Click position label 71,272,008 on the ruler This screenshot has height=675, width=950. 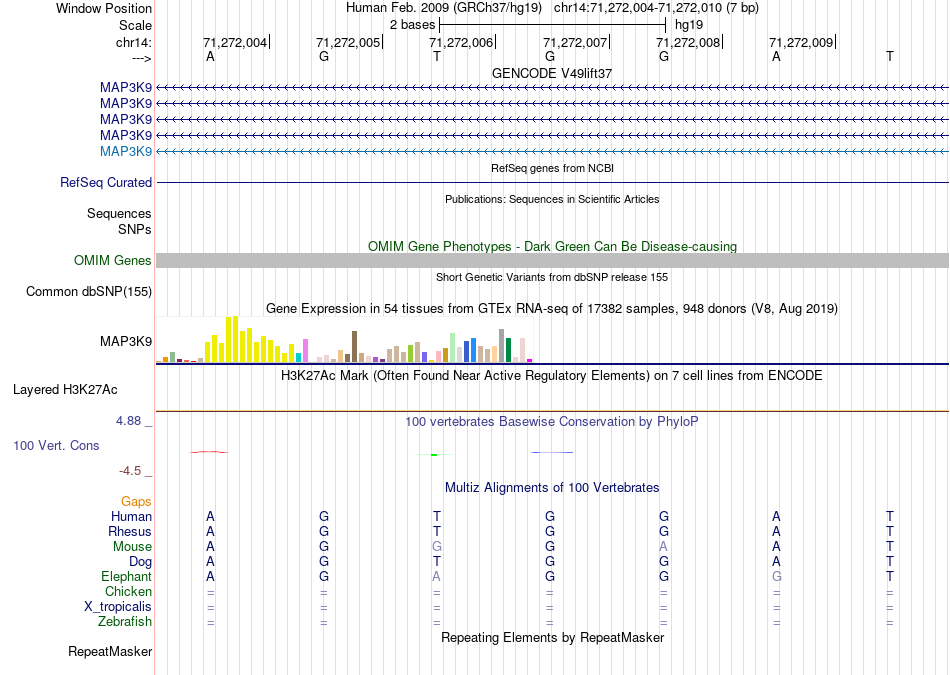[x=688, y=42]
